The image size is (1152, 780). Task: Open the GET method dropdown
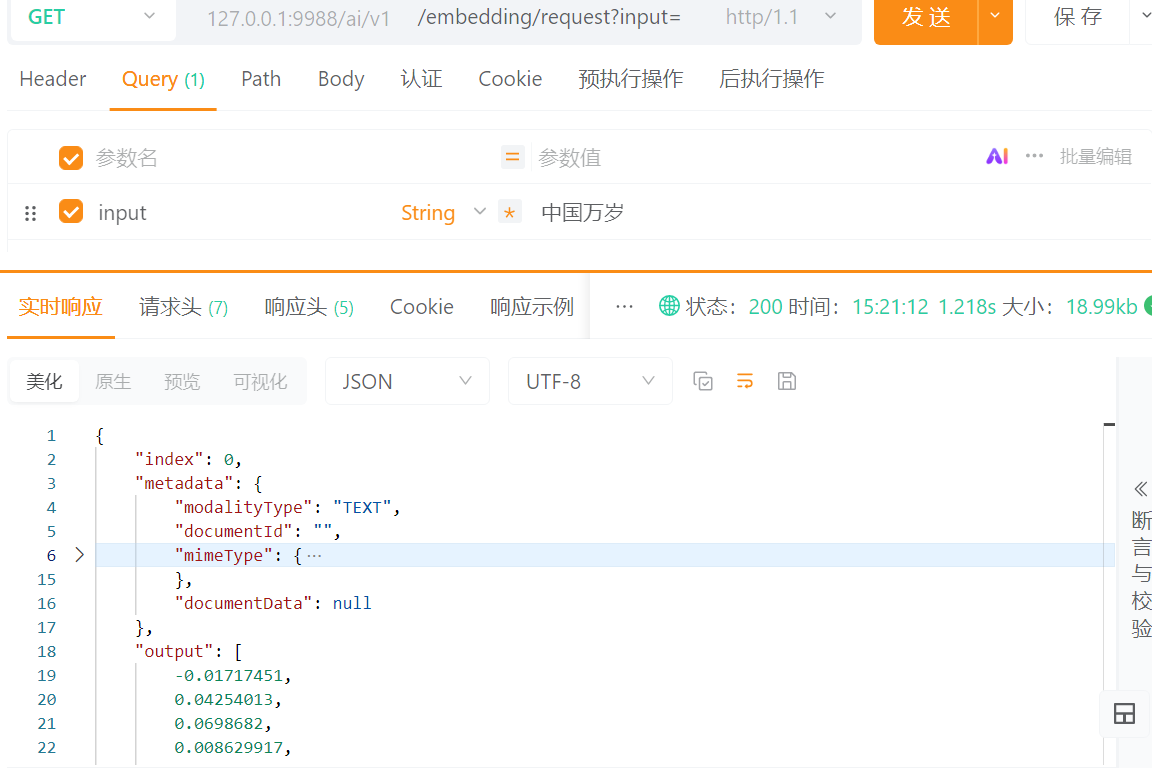pos(92,17)
